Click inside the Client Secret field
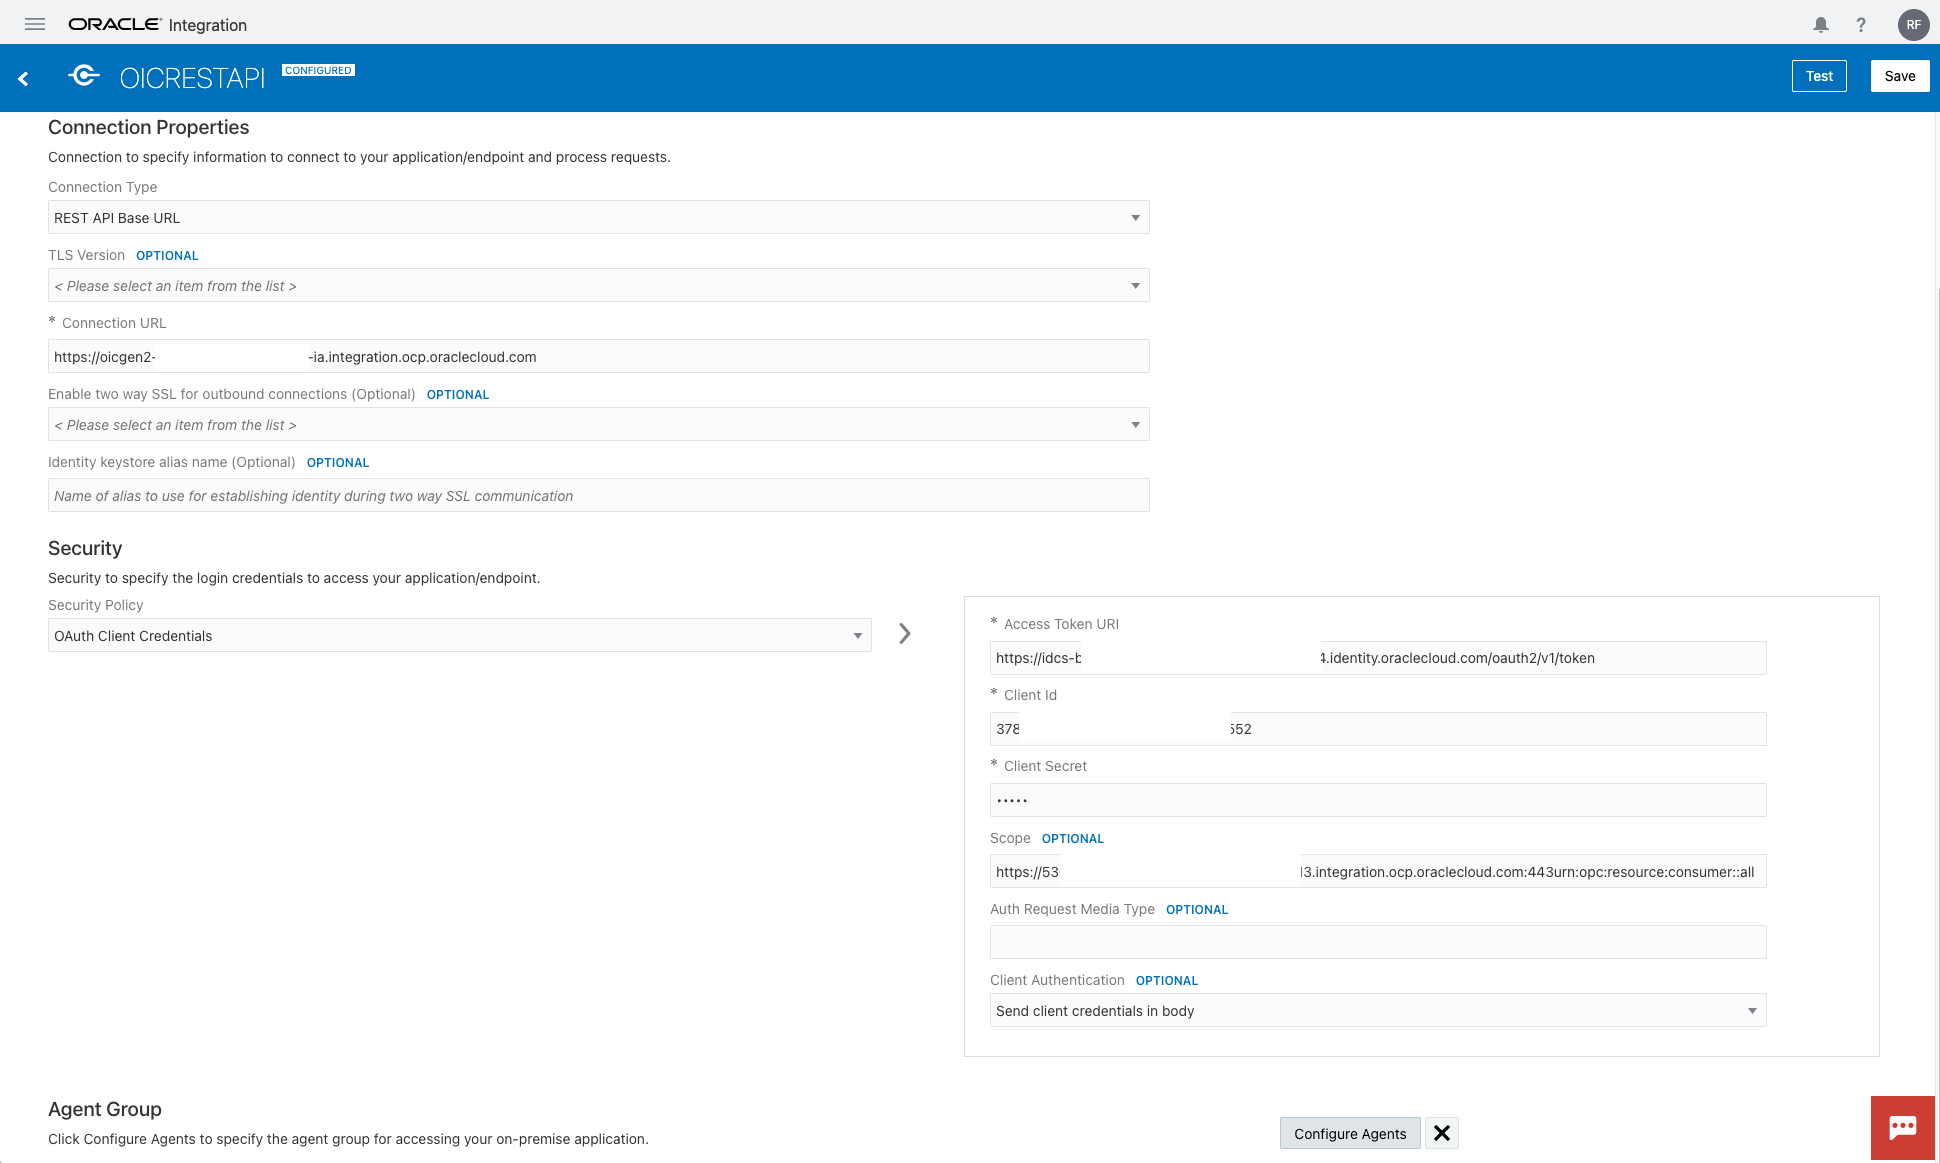The height and width of the screenshot is (1163, 1940). [1377, 799]
